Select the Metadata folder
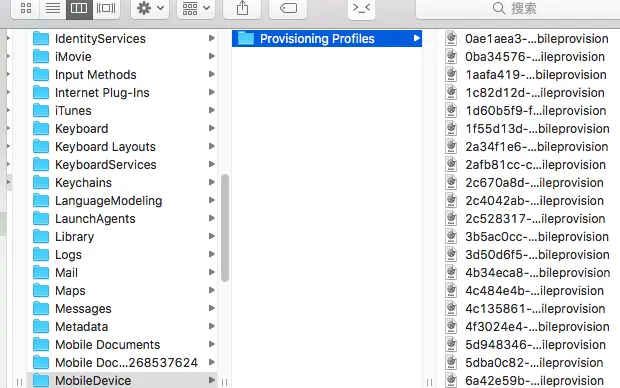This screenshot has width=620, height=388. [122, 326]
